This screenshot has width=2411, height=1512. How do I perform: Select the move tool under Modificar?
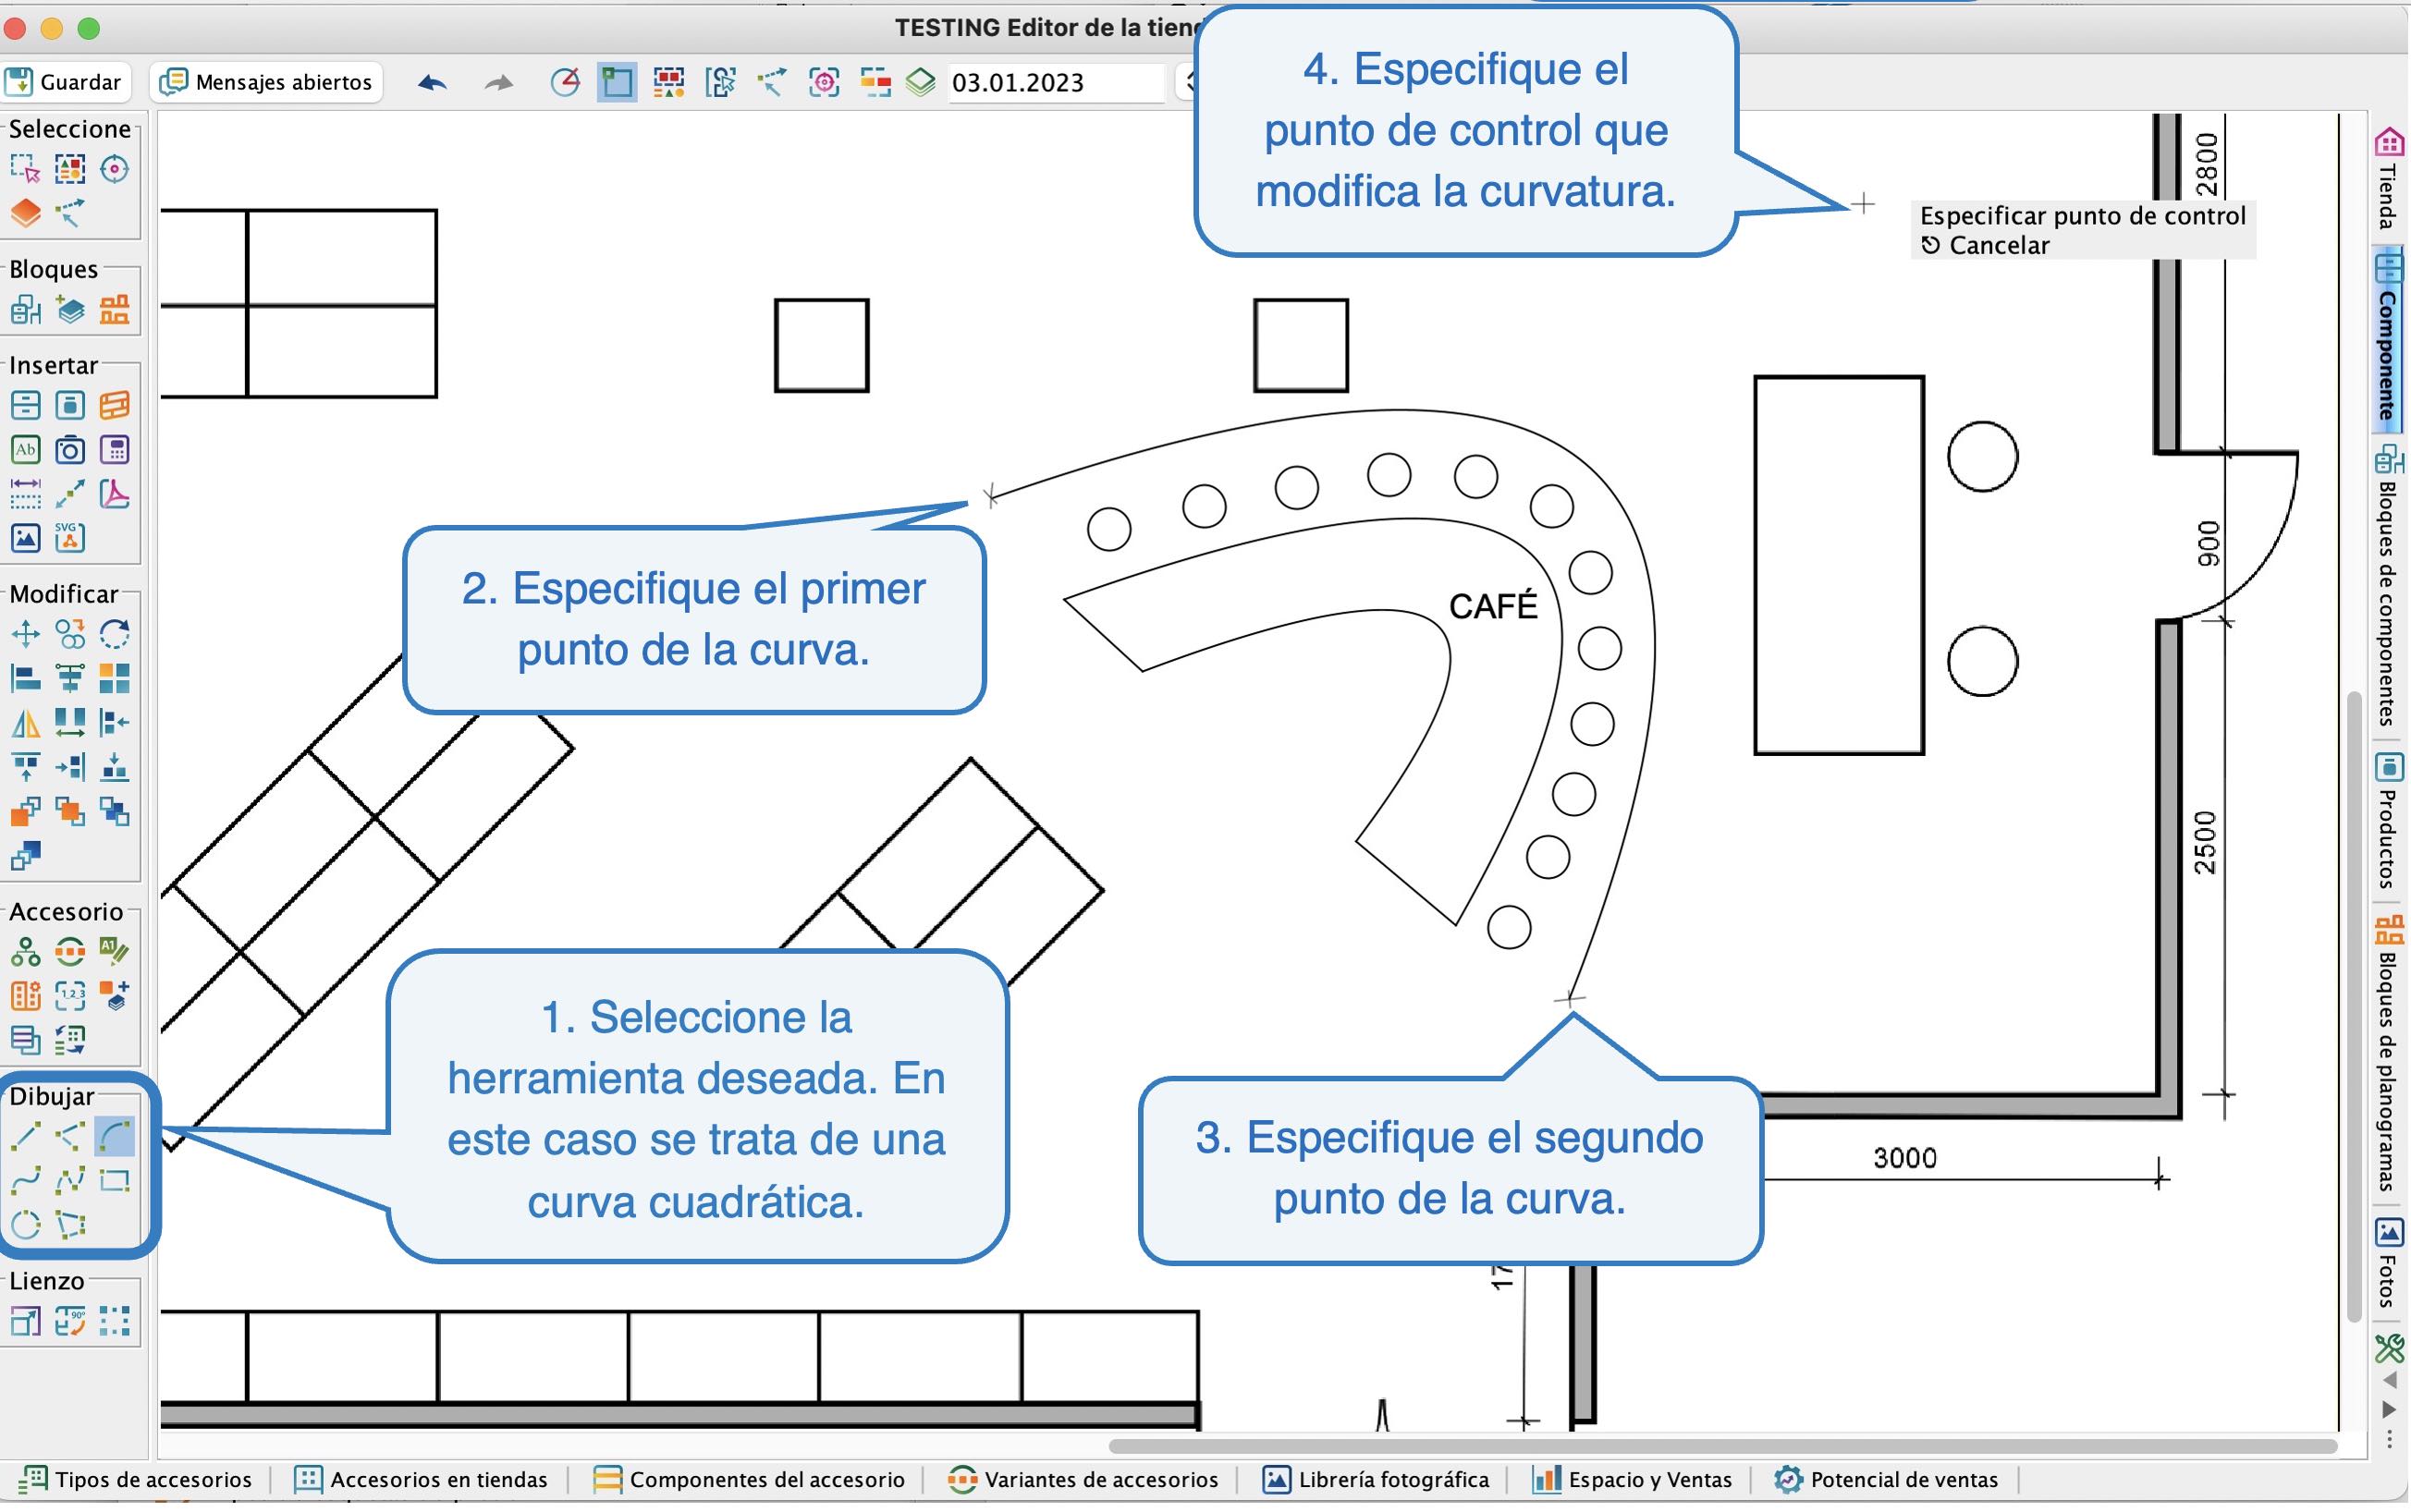pyautogui.click(x=25, y=634)
